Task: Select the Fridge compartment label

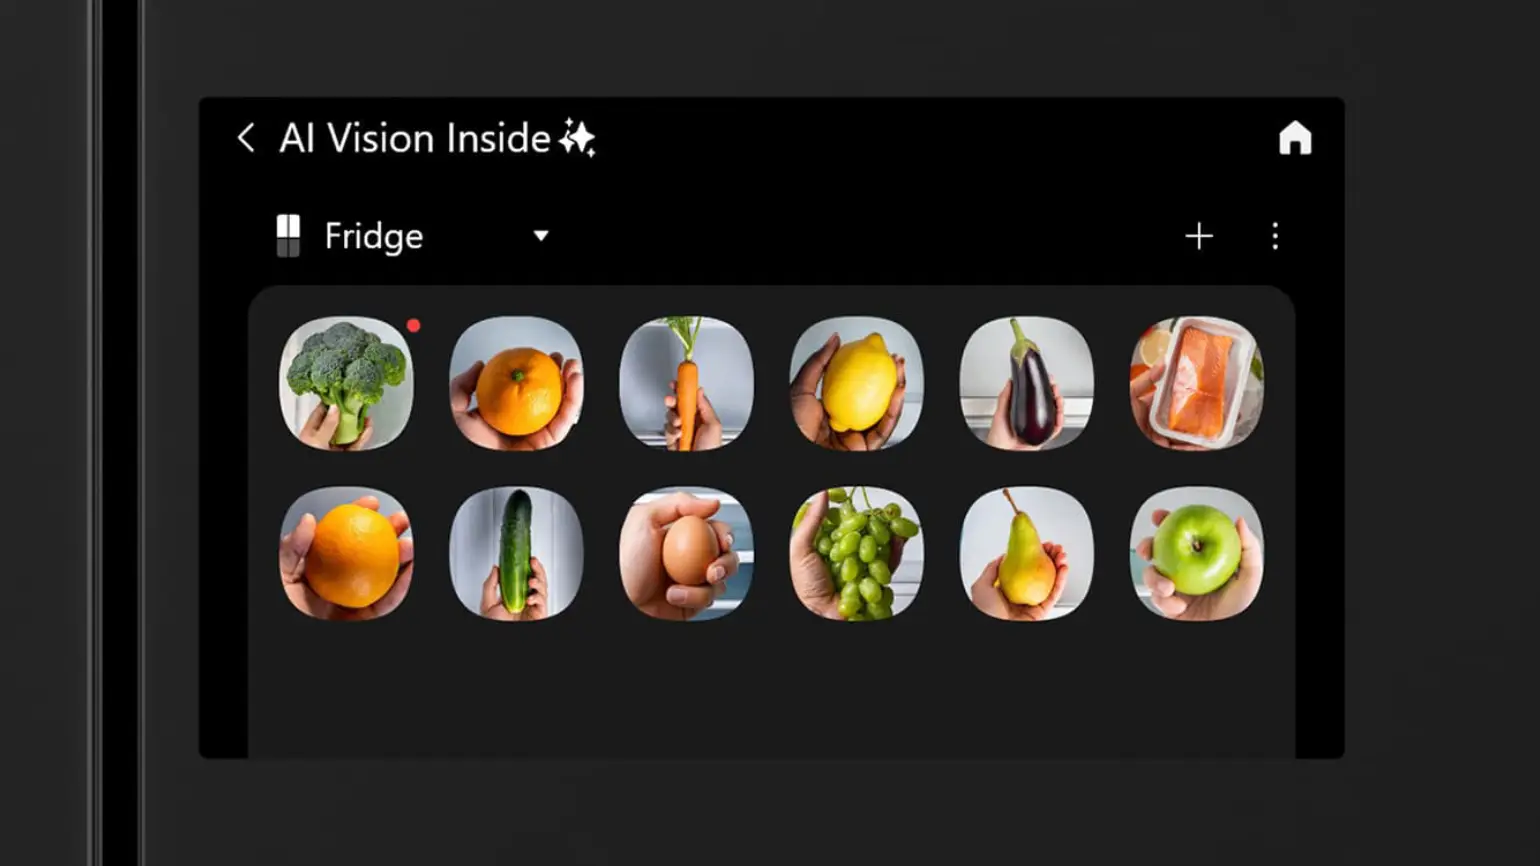Action: coord(374,237)
